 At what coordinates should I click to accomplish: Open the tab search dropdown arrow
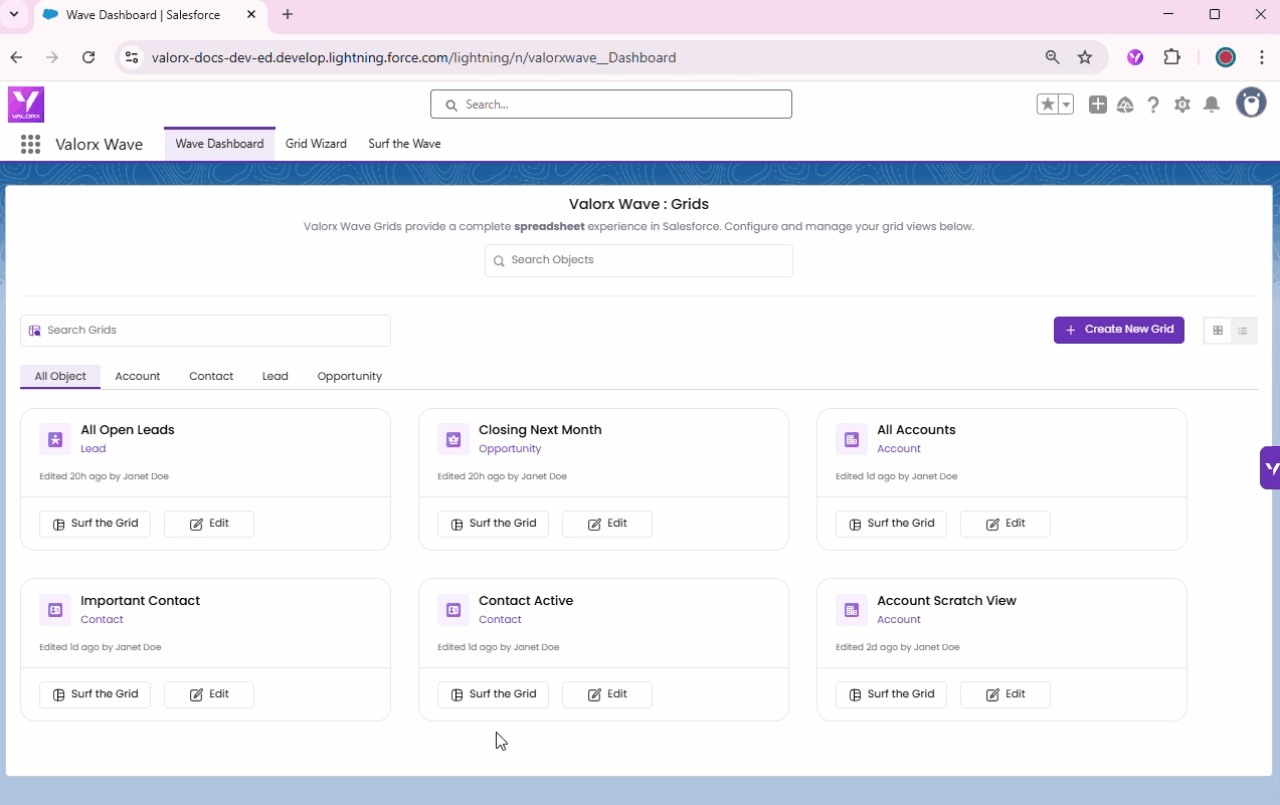[14, 15]
